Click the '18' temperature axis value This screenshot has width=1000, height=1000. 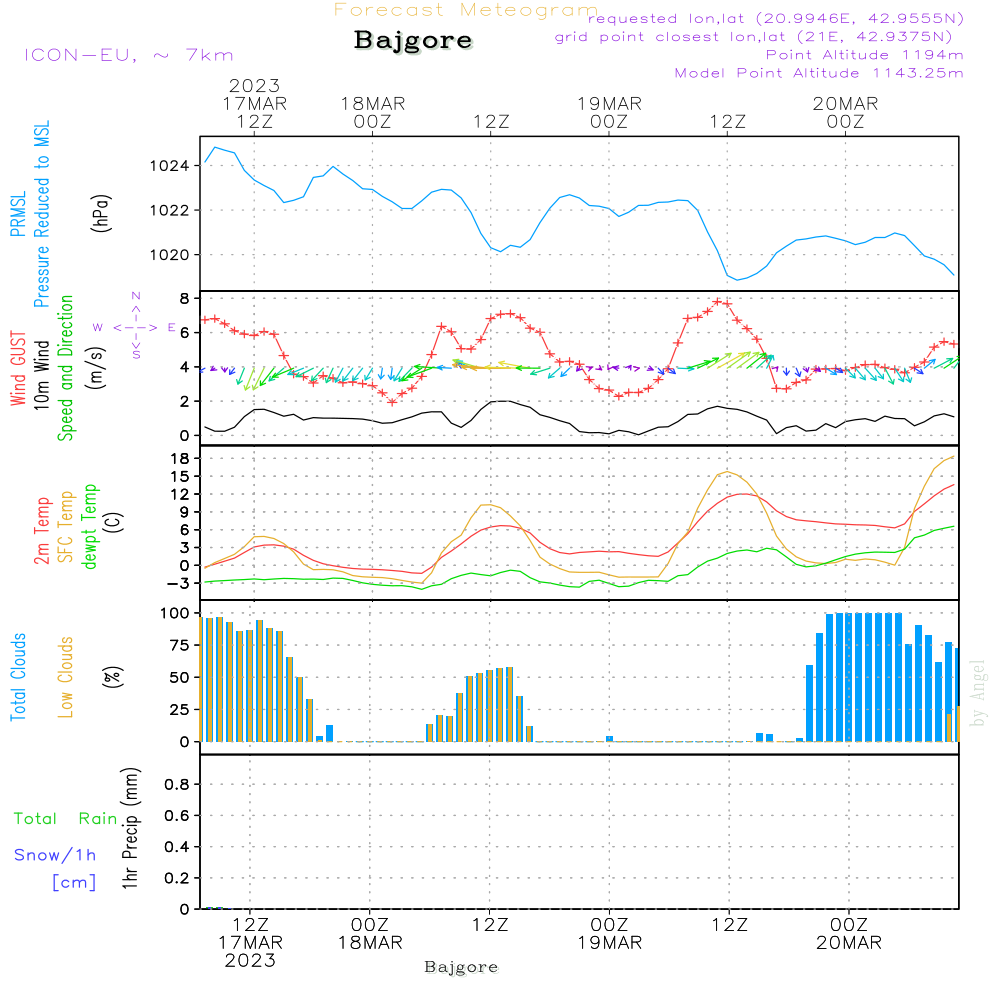pos(180,459)
